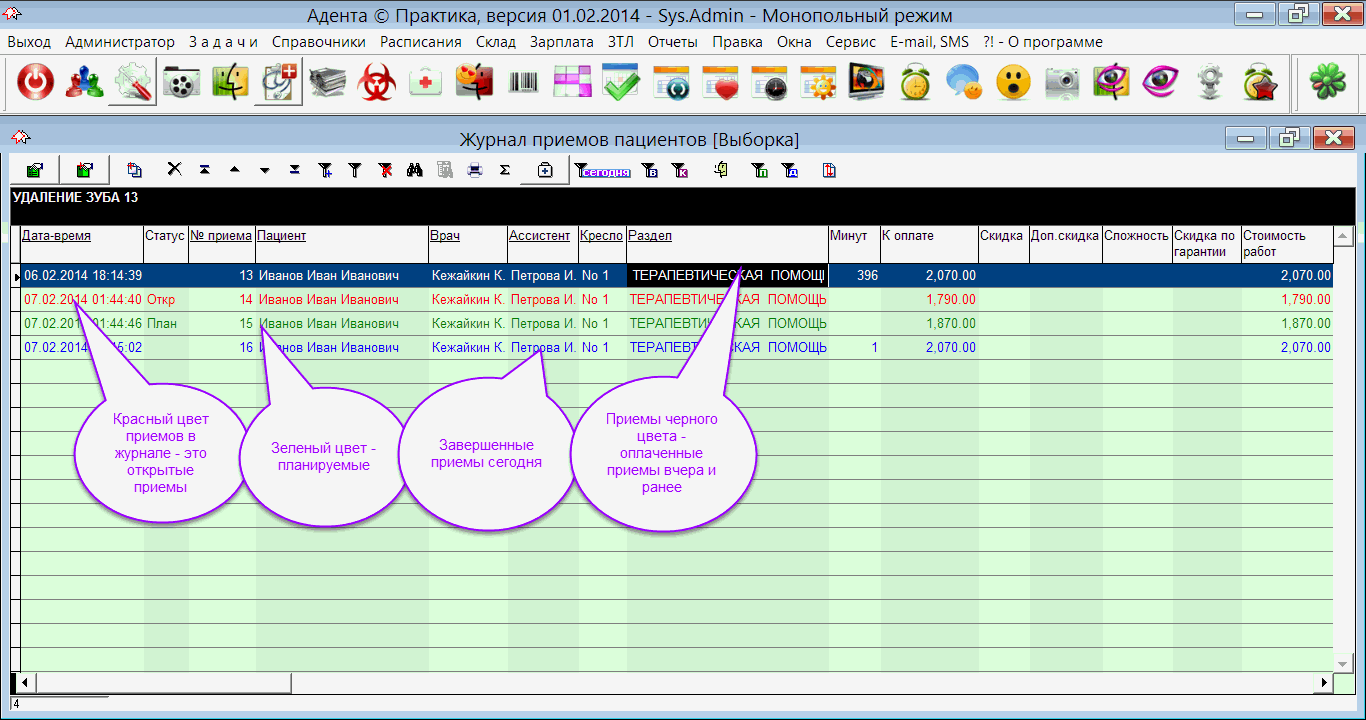
Task: Open the biohazard toolbar icon
Action: click(377, 83)
